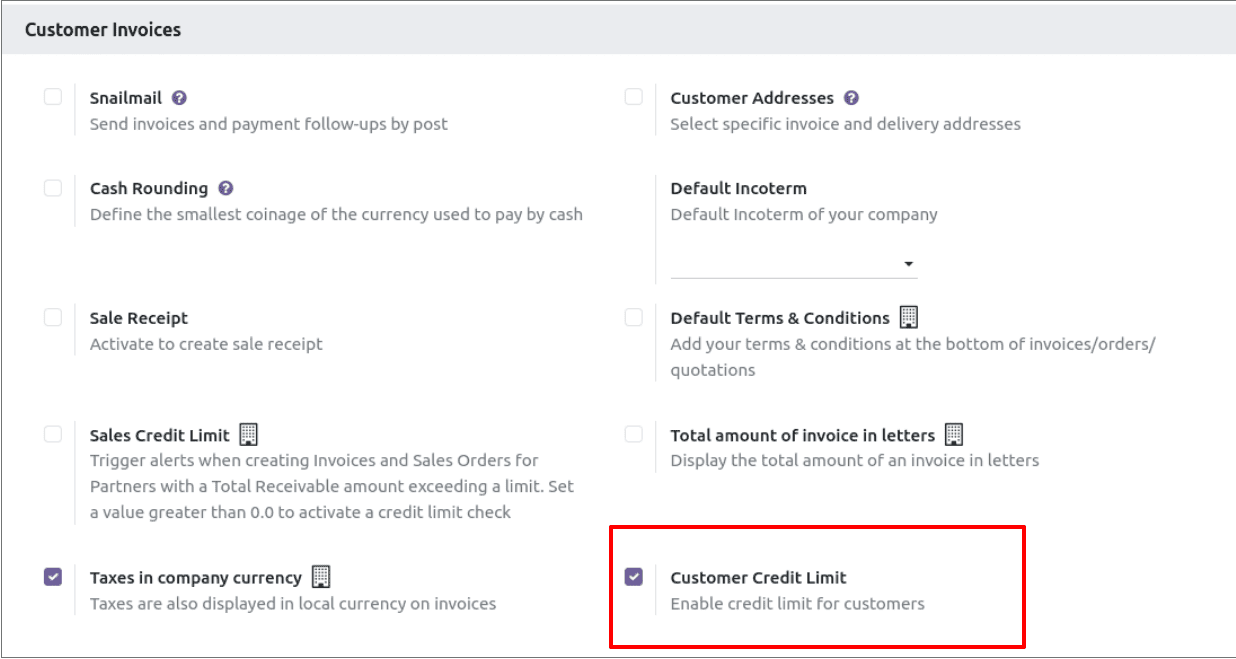
Task: Click the Customer Credit Limit label
Action: 759,577
